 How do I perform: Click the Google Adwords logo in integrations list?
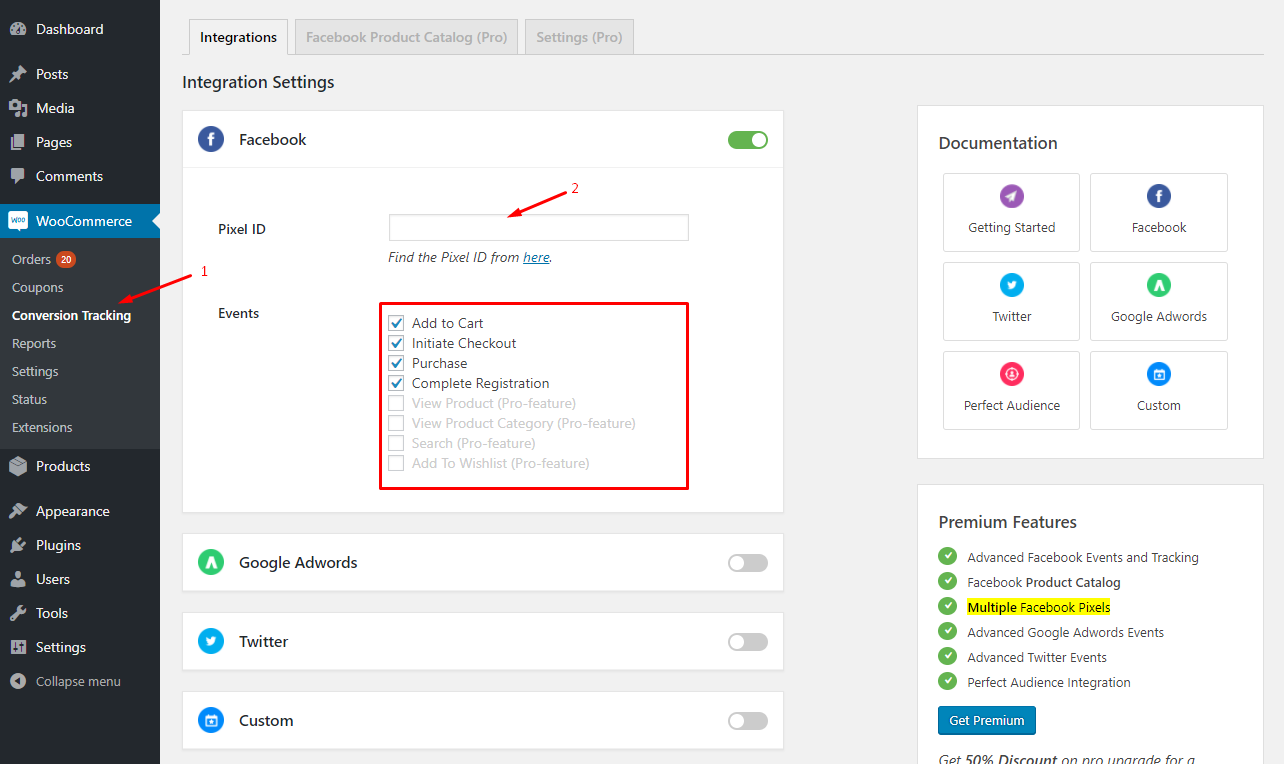point(211,562)
